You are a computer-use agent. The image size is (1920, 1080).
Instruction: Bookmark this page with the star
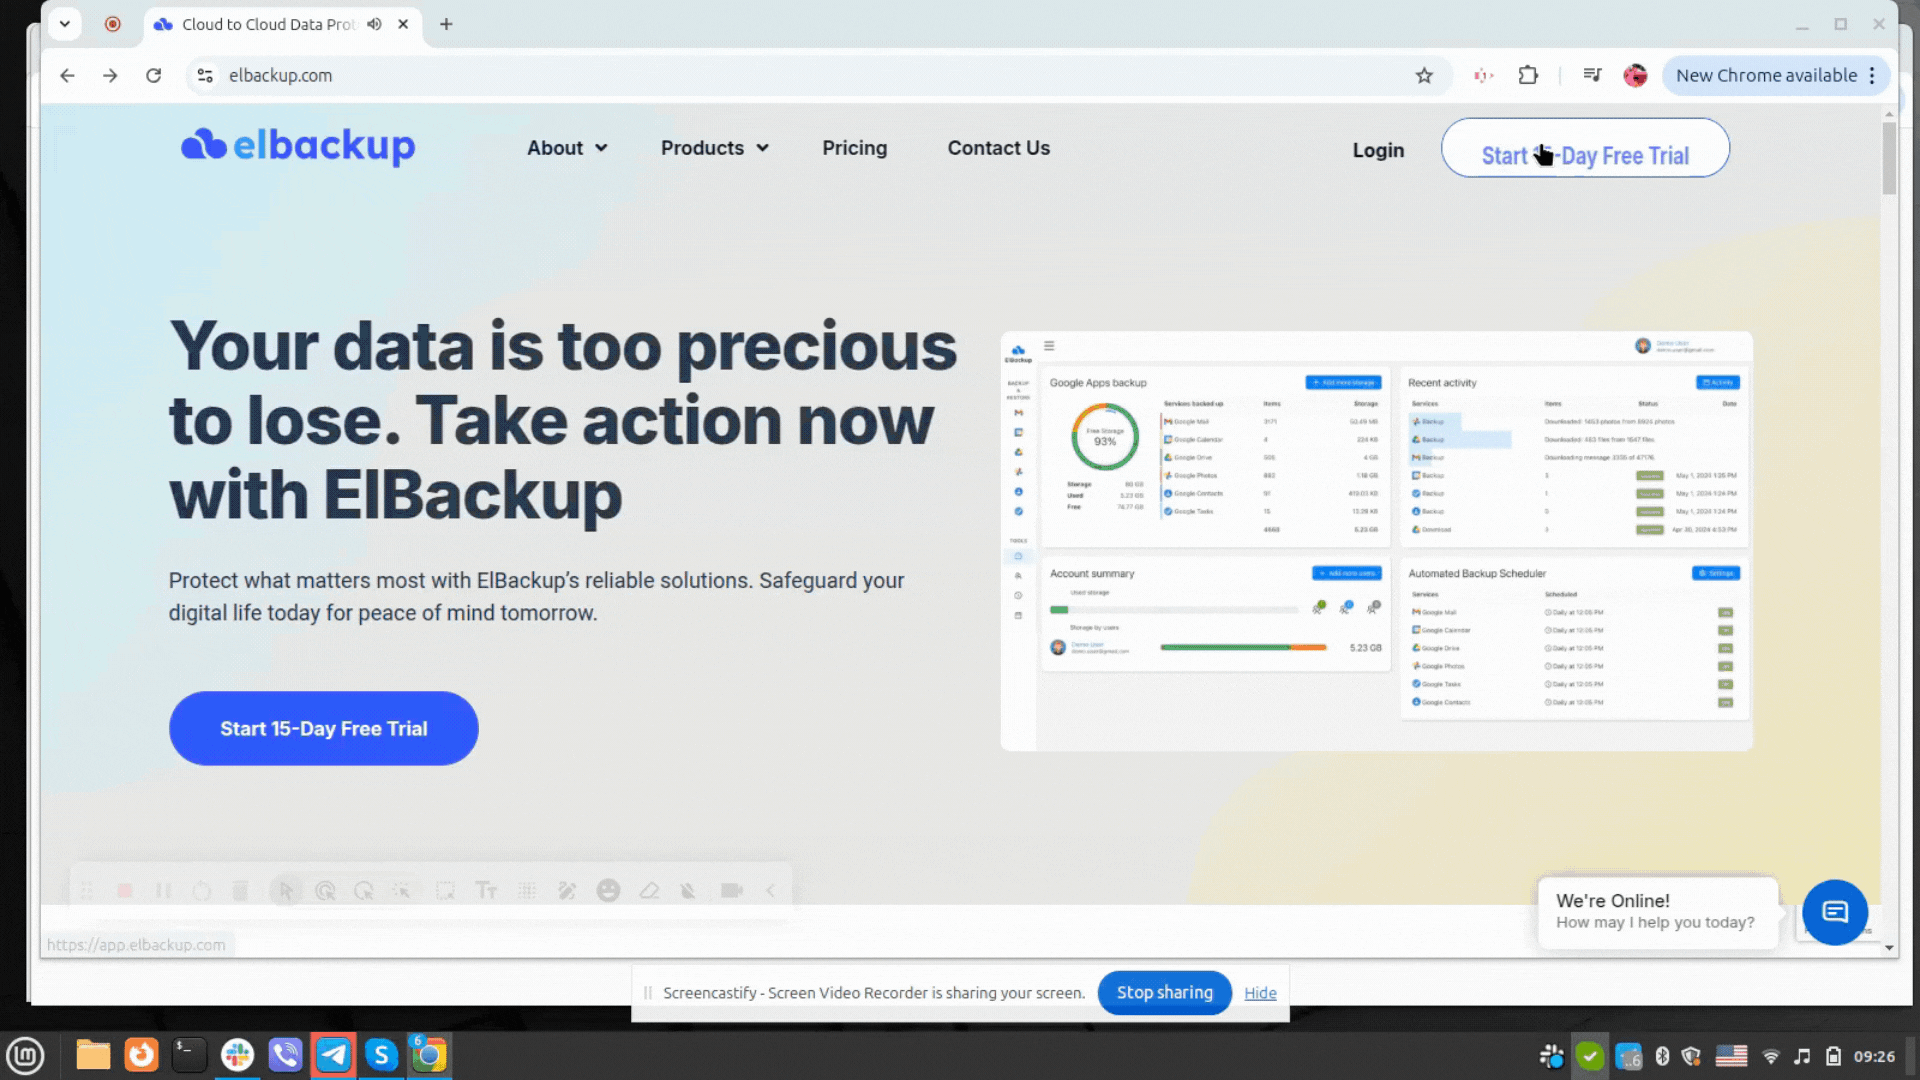tap(1424, 75)
